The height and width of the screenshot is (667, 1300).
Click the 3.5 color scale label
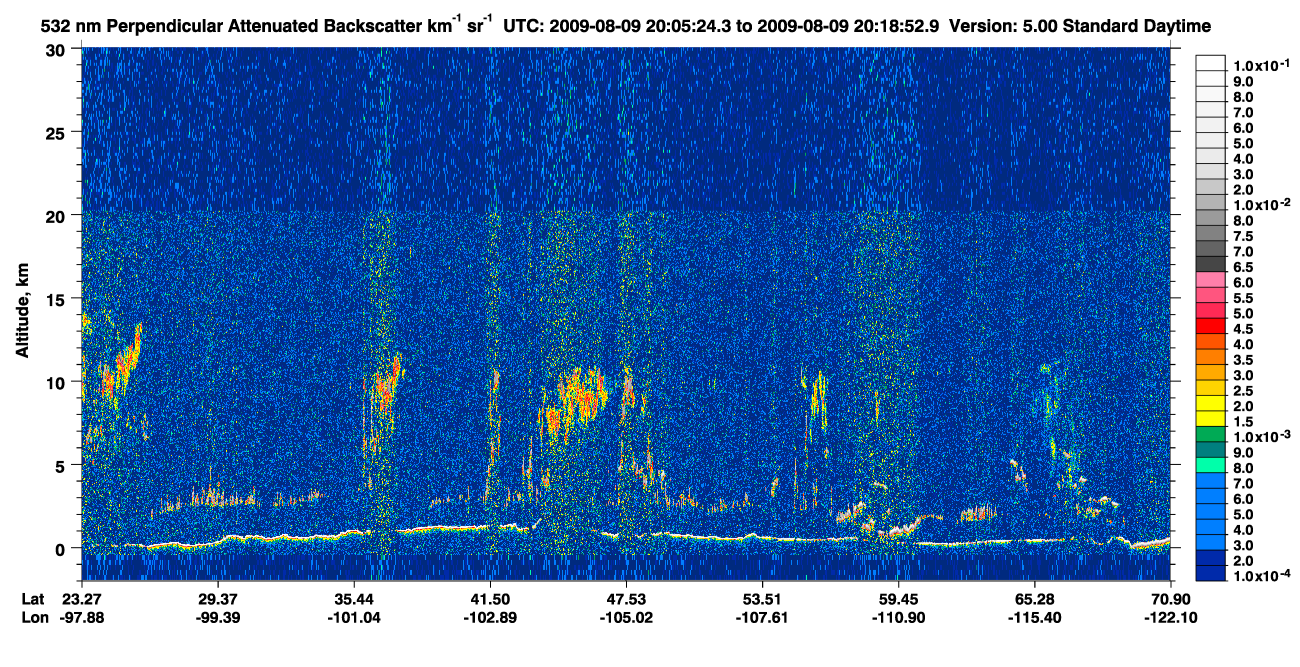(1241, 360)
